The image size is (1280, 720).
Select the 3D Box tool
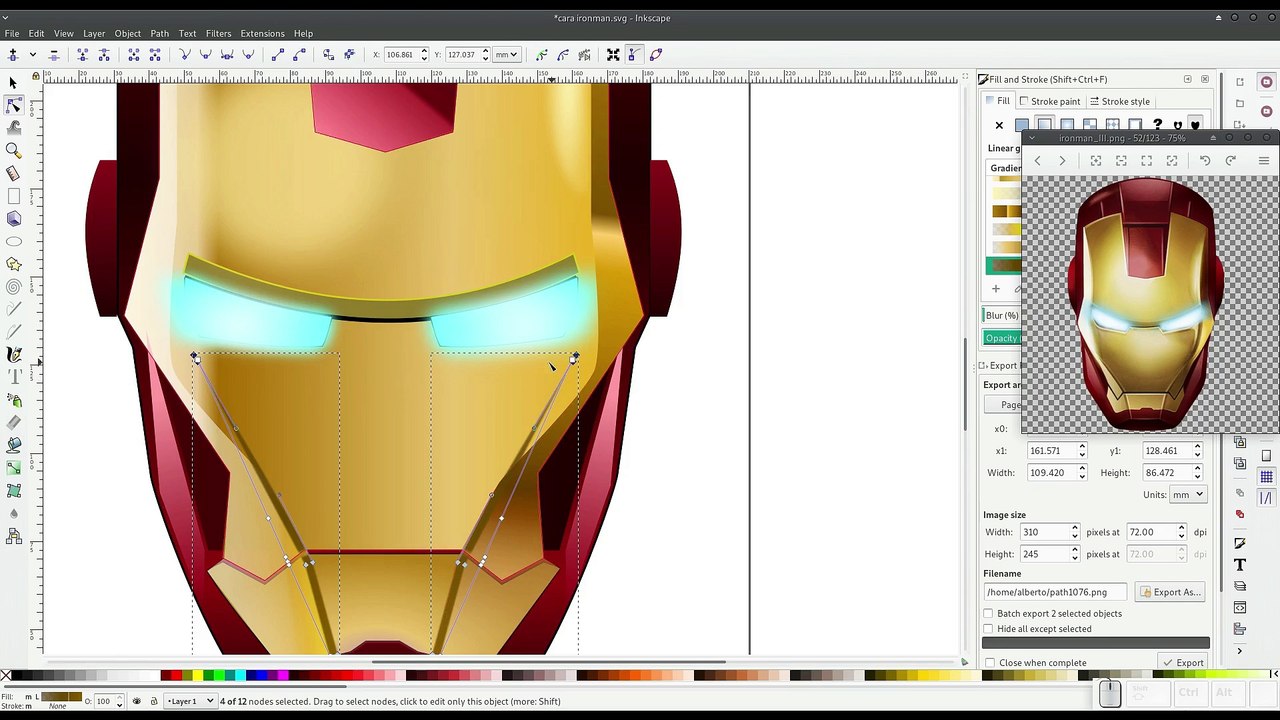[13, 219]
